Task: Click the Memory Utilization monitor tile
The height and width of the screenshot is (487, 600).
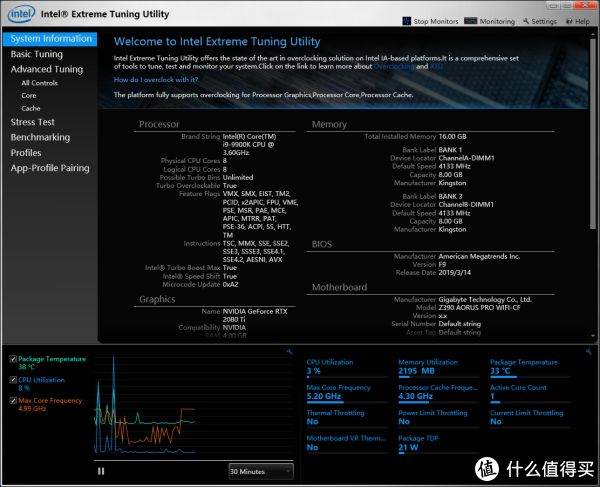Action: (439, 367)
